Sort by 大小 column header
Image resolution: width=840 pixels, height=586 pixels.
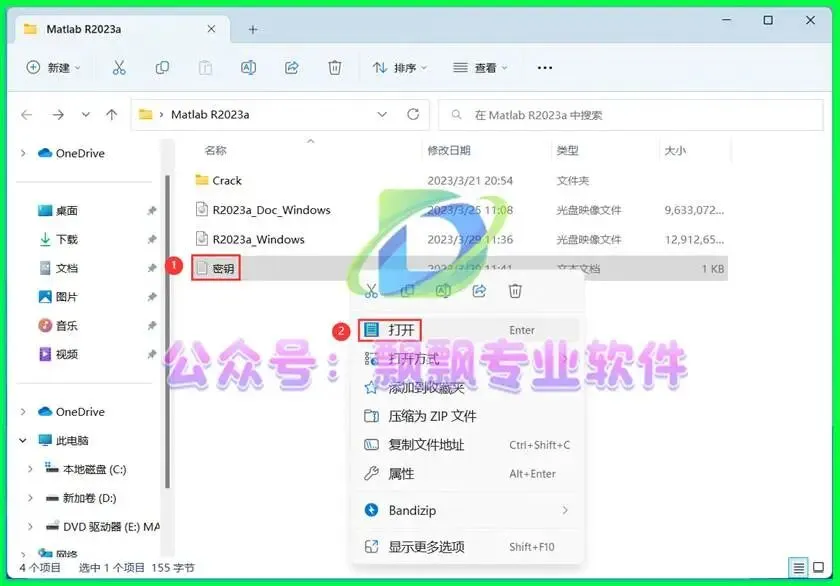[675, 151]
